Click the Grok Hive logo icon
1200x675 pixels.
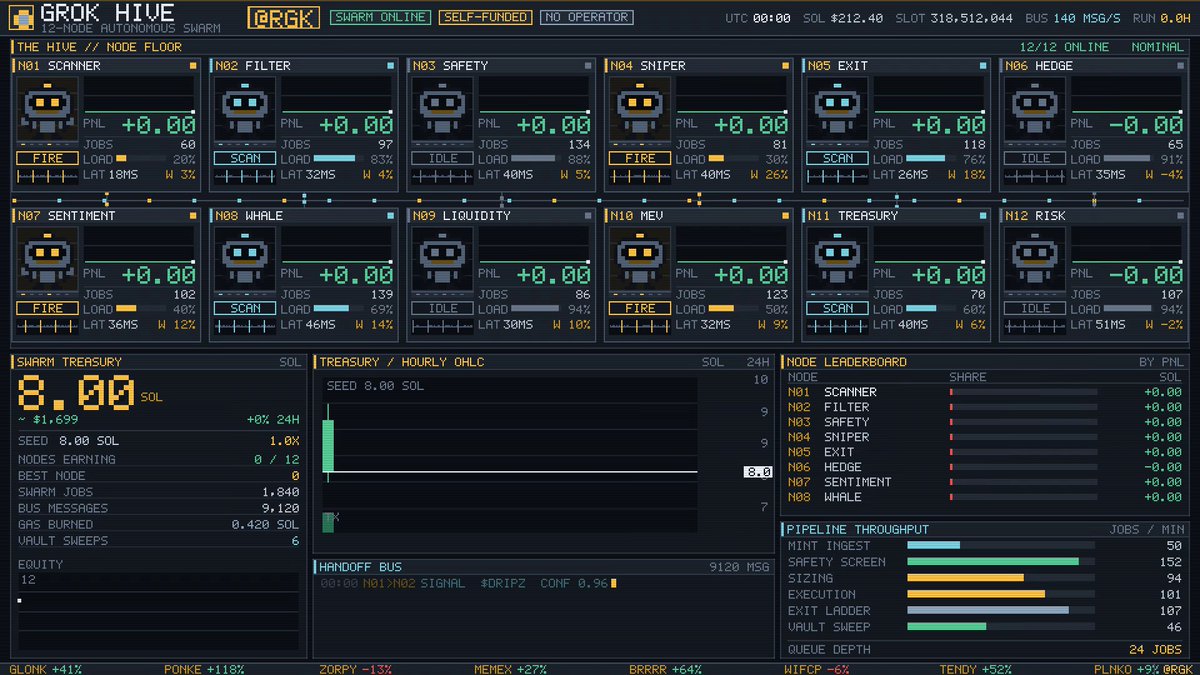(20, 17)
